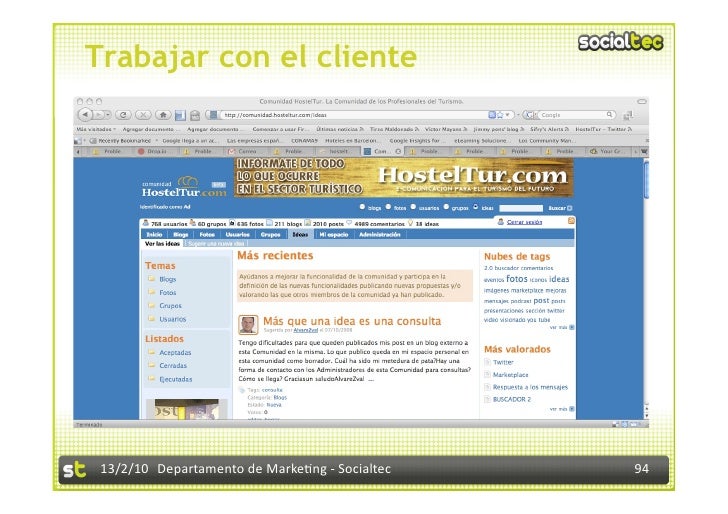This screenshot has height=514, width=728.
Task: Open the Administración navigation tab
Action: [380, 234]
